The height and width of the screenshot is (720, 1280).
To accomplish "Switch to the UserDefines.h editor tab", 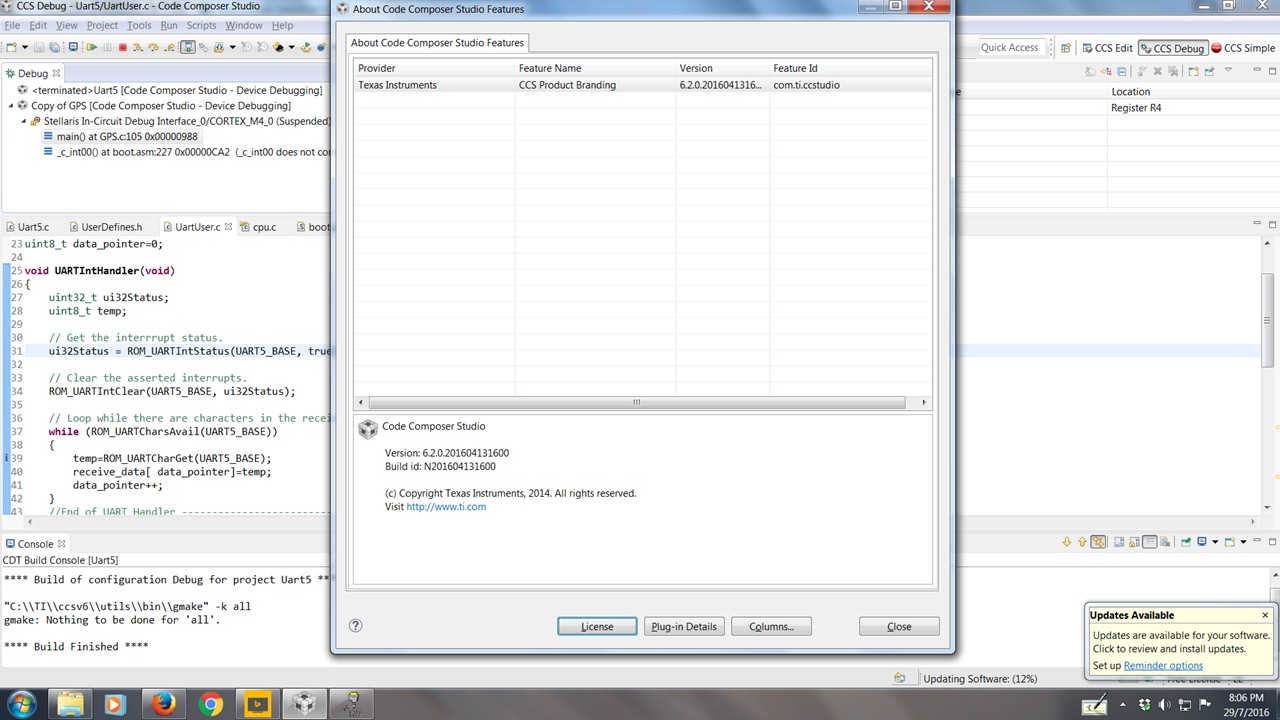I will click(112, 227).
